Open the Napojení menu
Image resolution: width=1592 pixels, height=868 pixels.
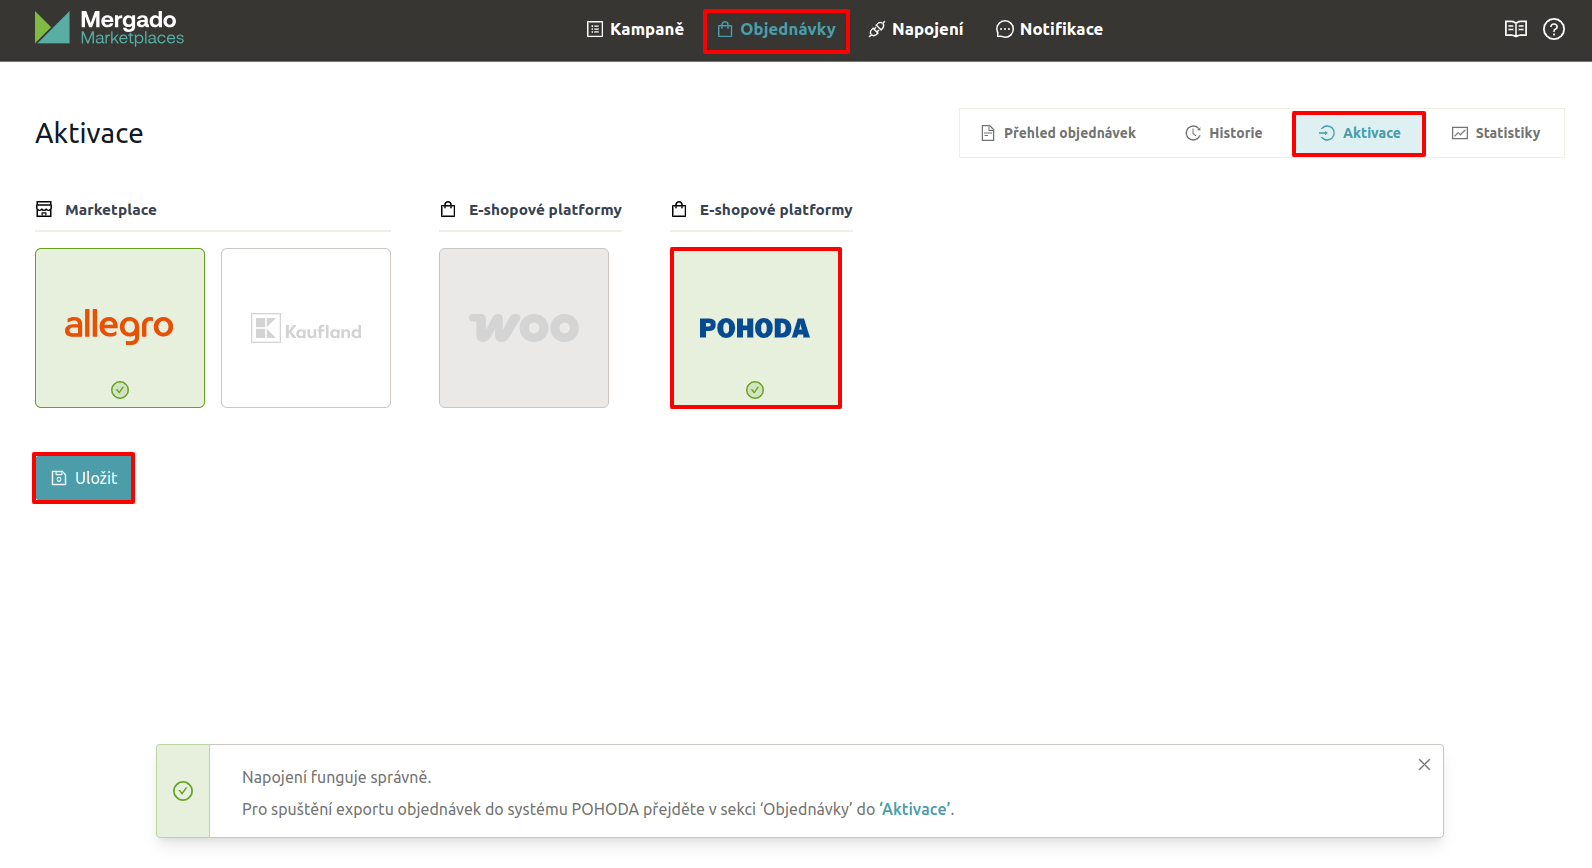point(916,29)
